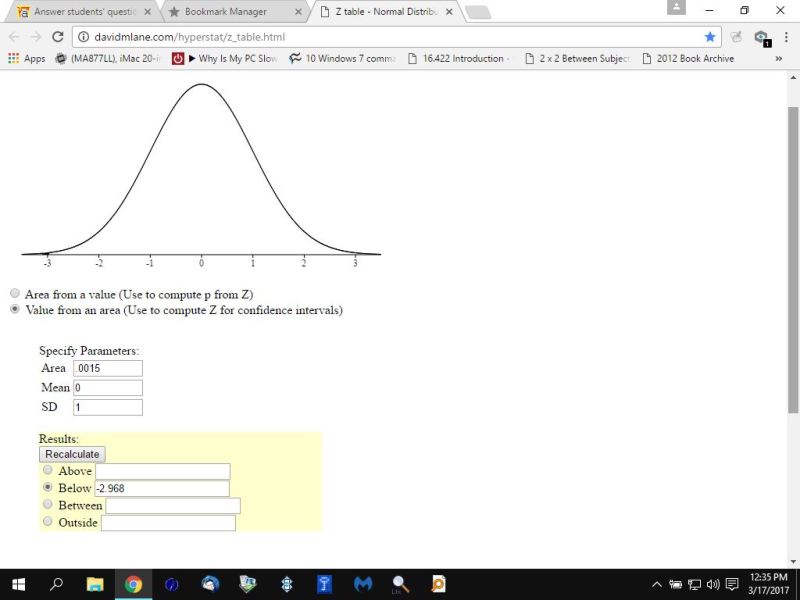This screenshot has width=800, height=600.
Task: Expand the bookmarks bar overflow chevron
Action: (x=779, y=59)
